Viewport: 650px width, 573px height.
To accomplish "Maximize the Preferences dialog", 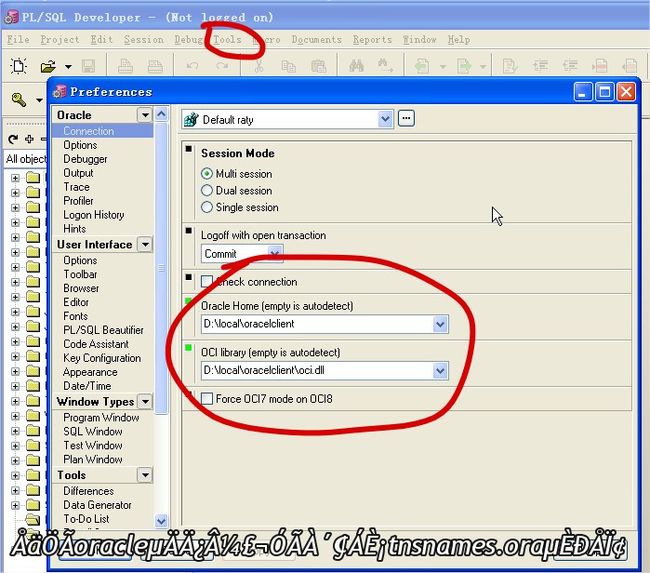I will (604, 92).
